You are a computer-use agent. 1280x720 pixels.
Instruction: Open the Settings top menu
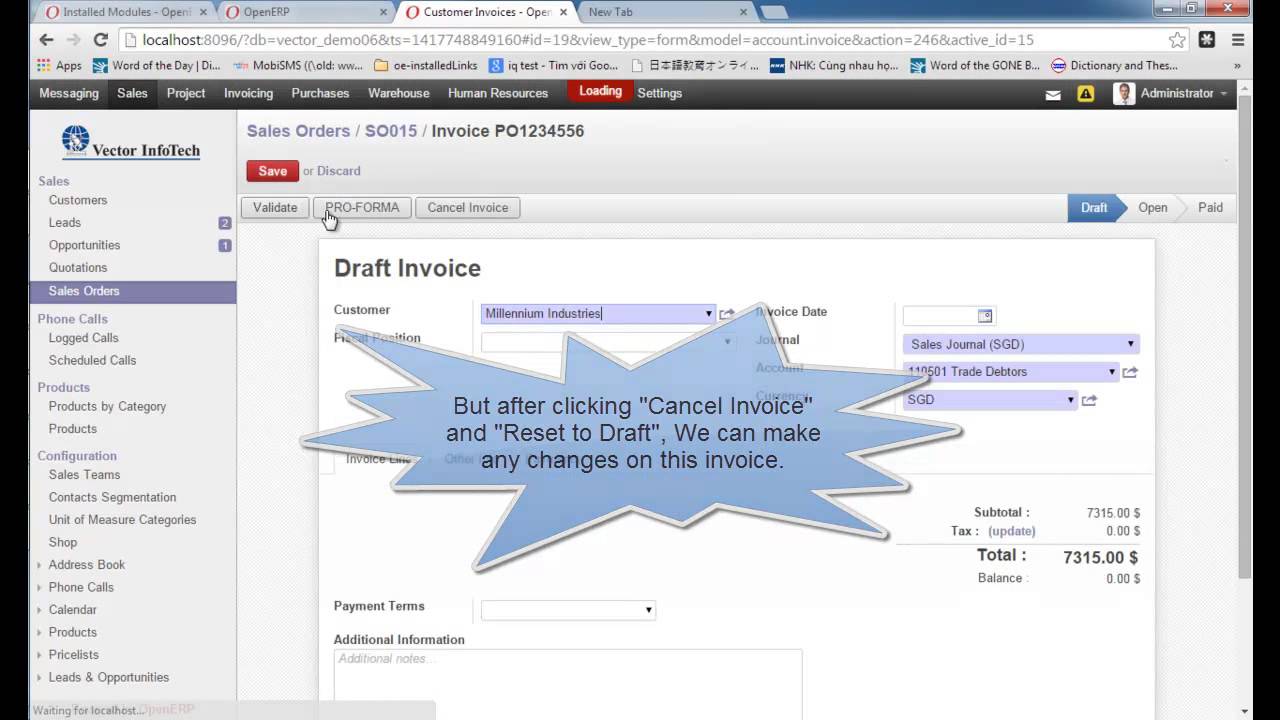coord(660,93)
